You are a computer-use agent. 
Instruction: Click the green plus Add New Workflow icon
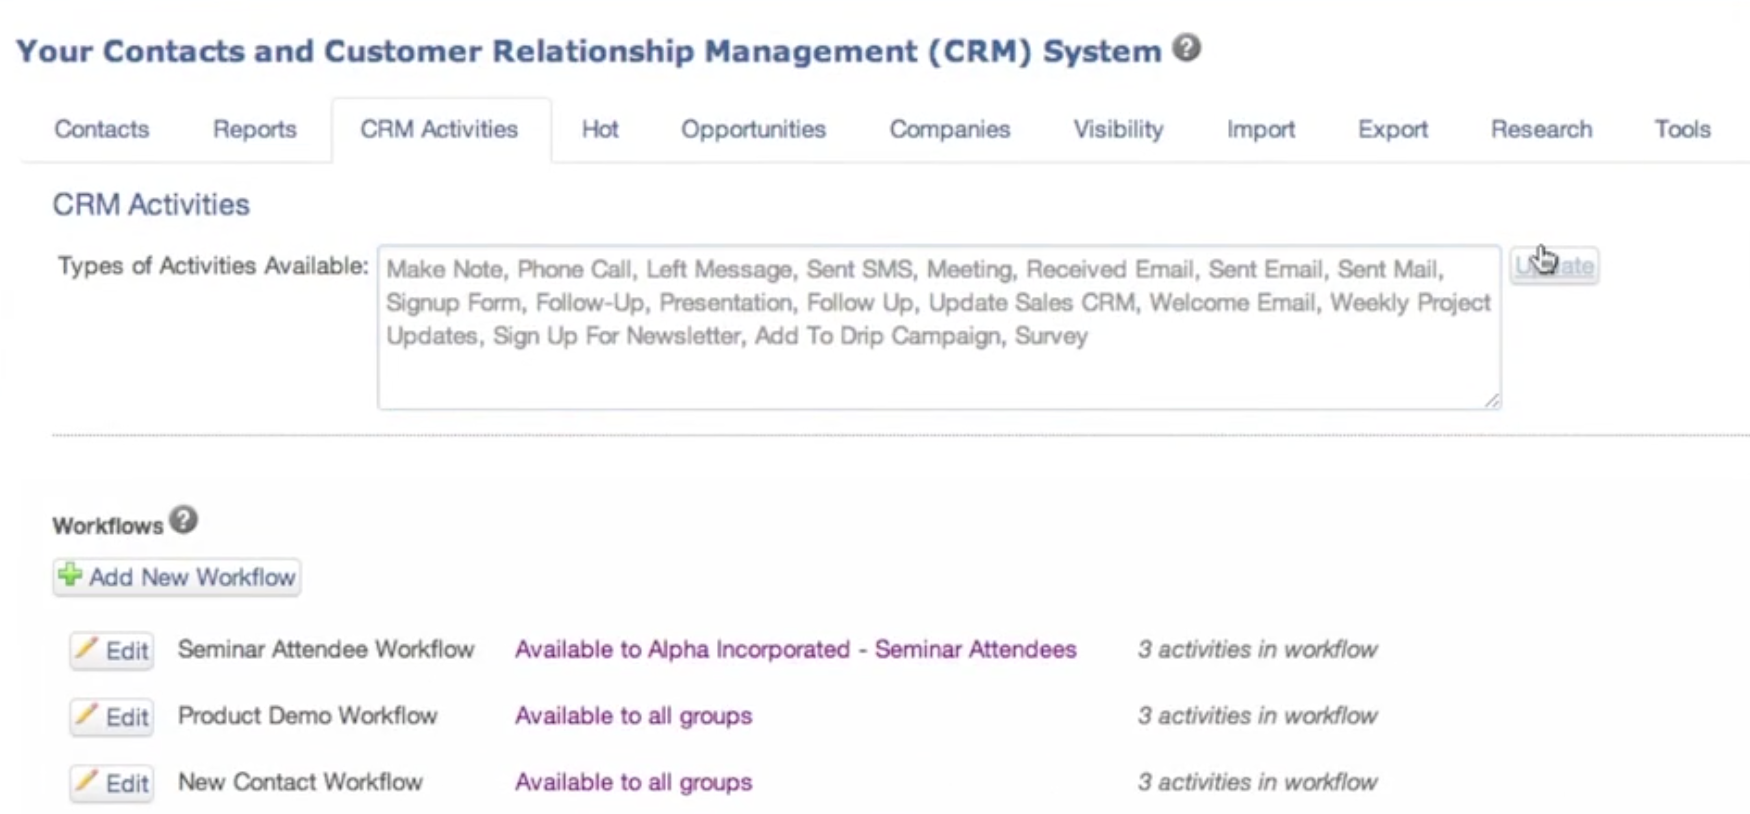coord(70,575)
